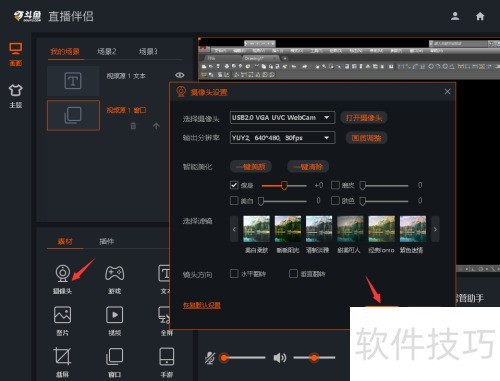Open the user account profile icon

[455, 16]
